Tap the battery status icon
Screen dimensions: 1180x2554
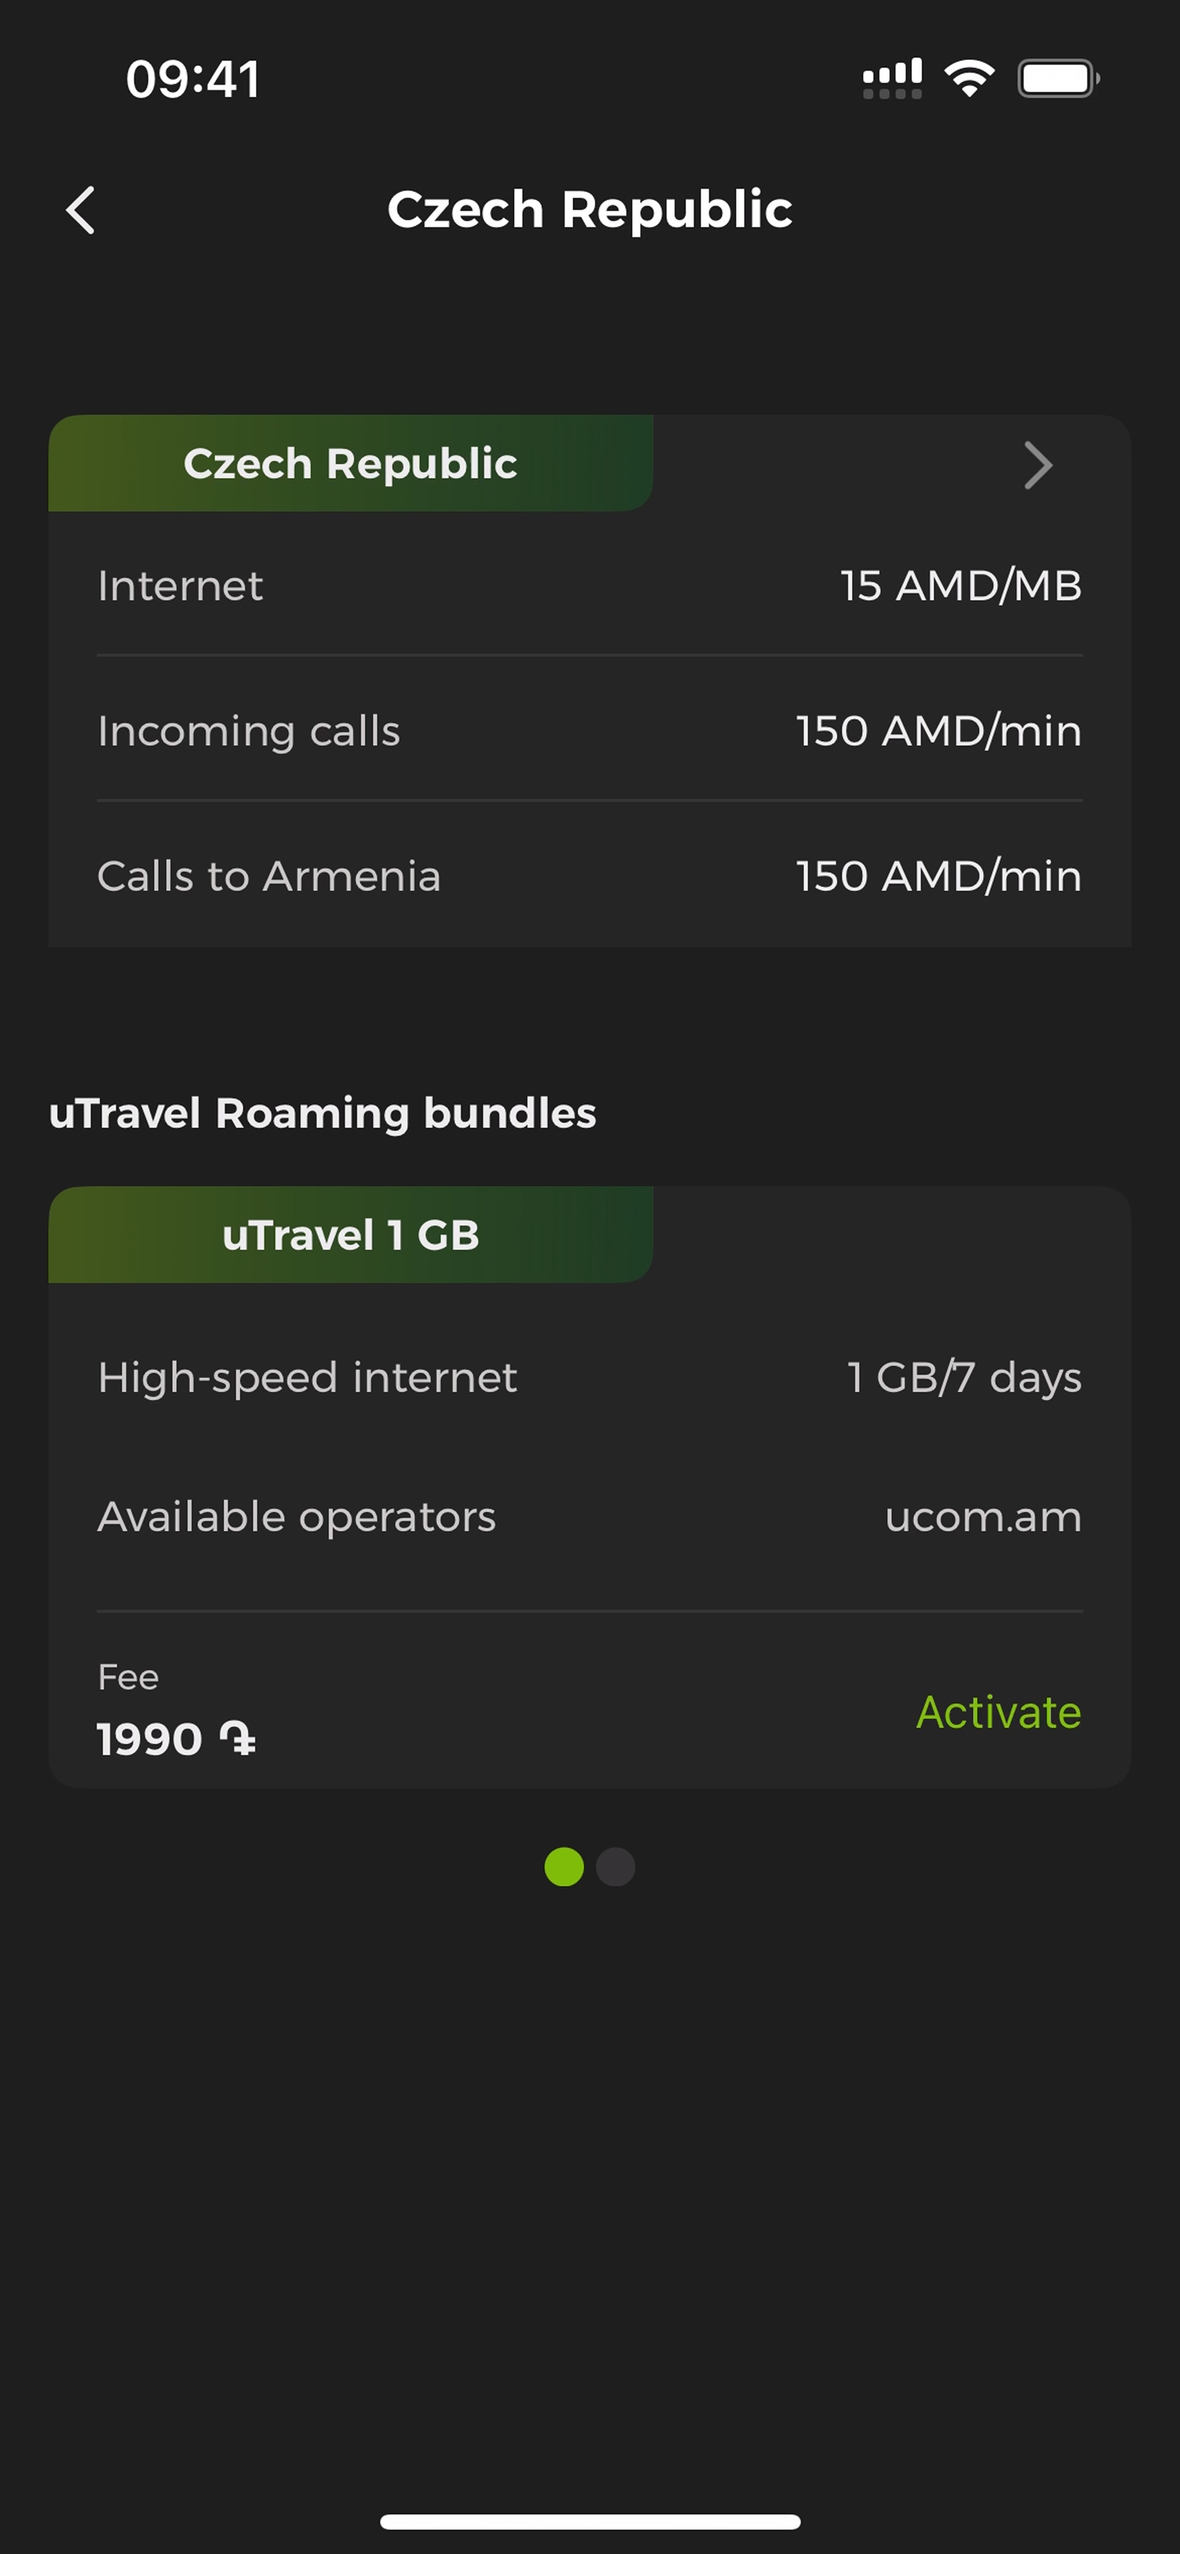click(1058, 78)
